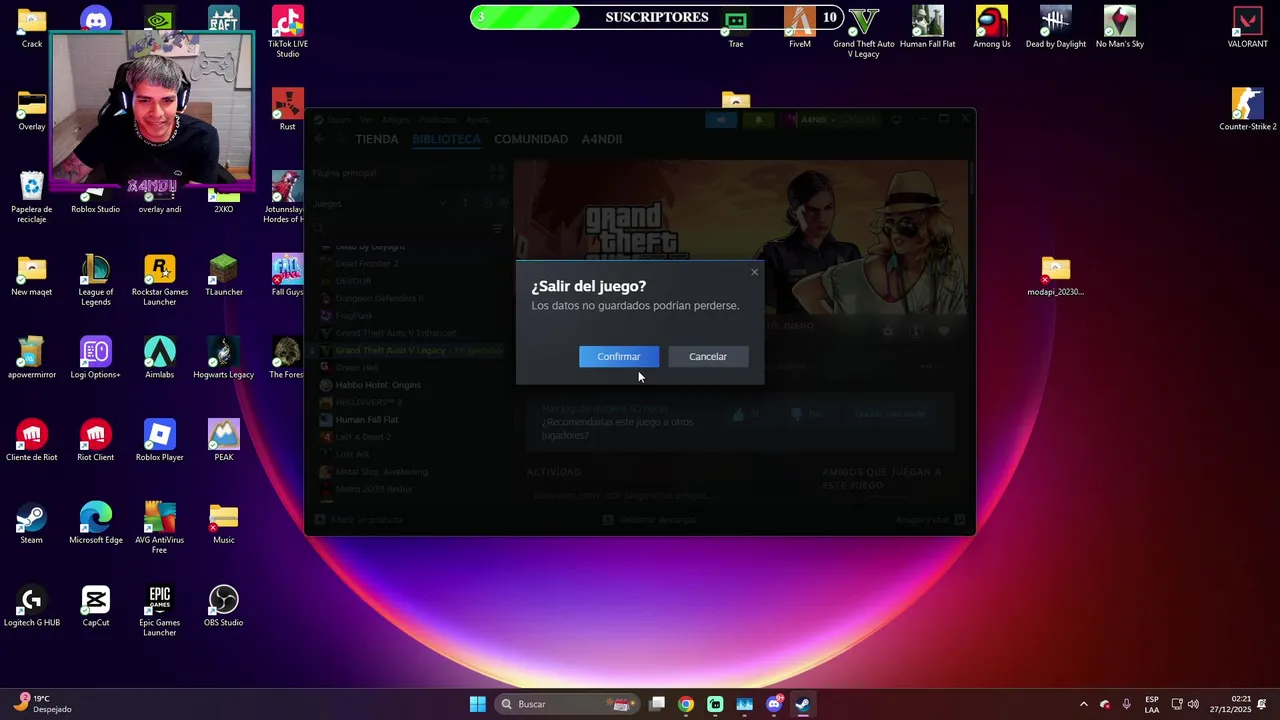The height and width of the screenshot is (720, 1280).
Task: Open apowermirror desktop icon
Action: tap(32, 358)
